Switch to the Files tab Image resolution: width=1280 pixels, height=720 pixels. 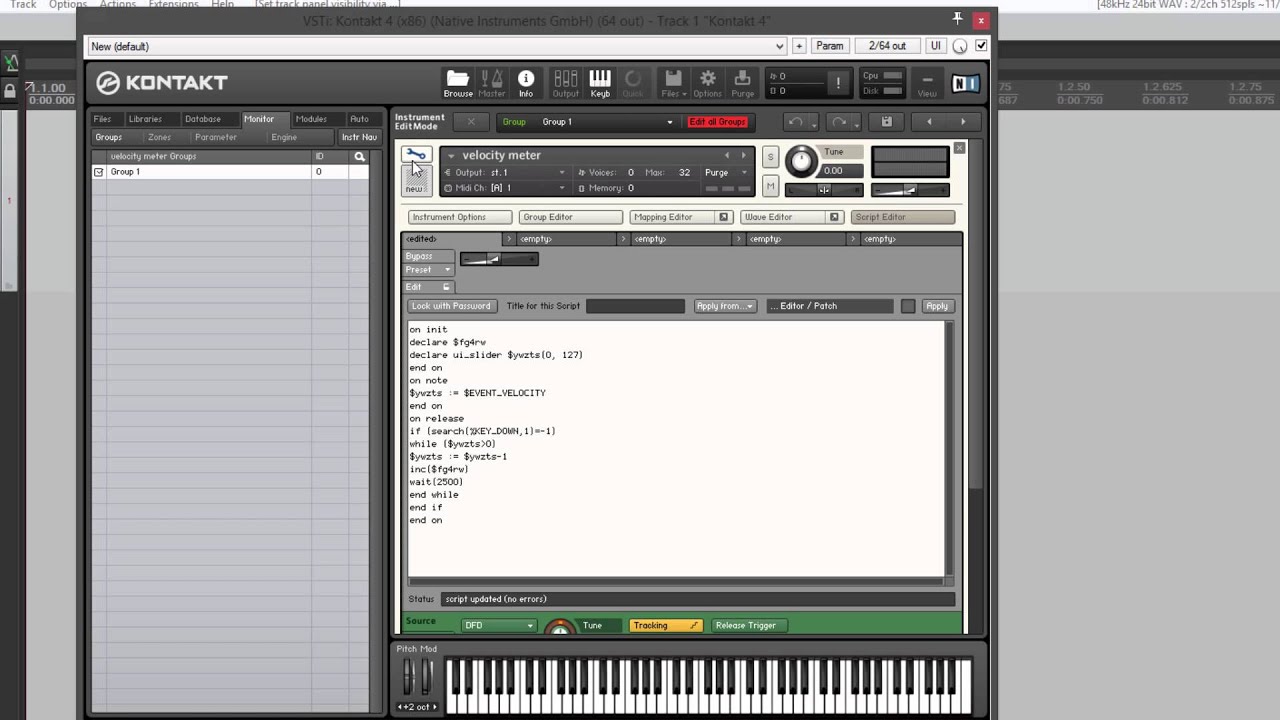tap(103, 119)
